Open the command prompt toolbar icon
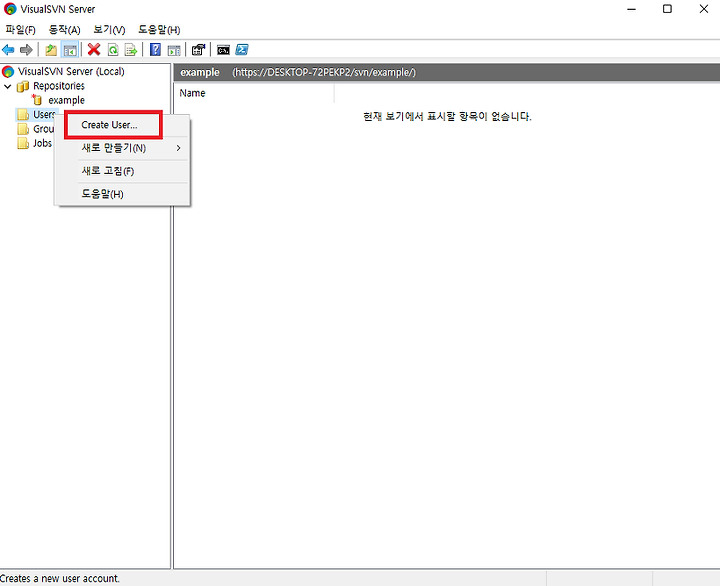 224,50
